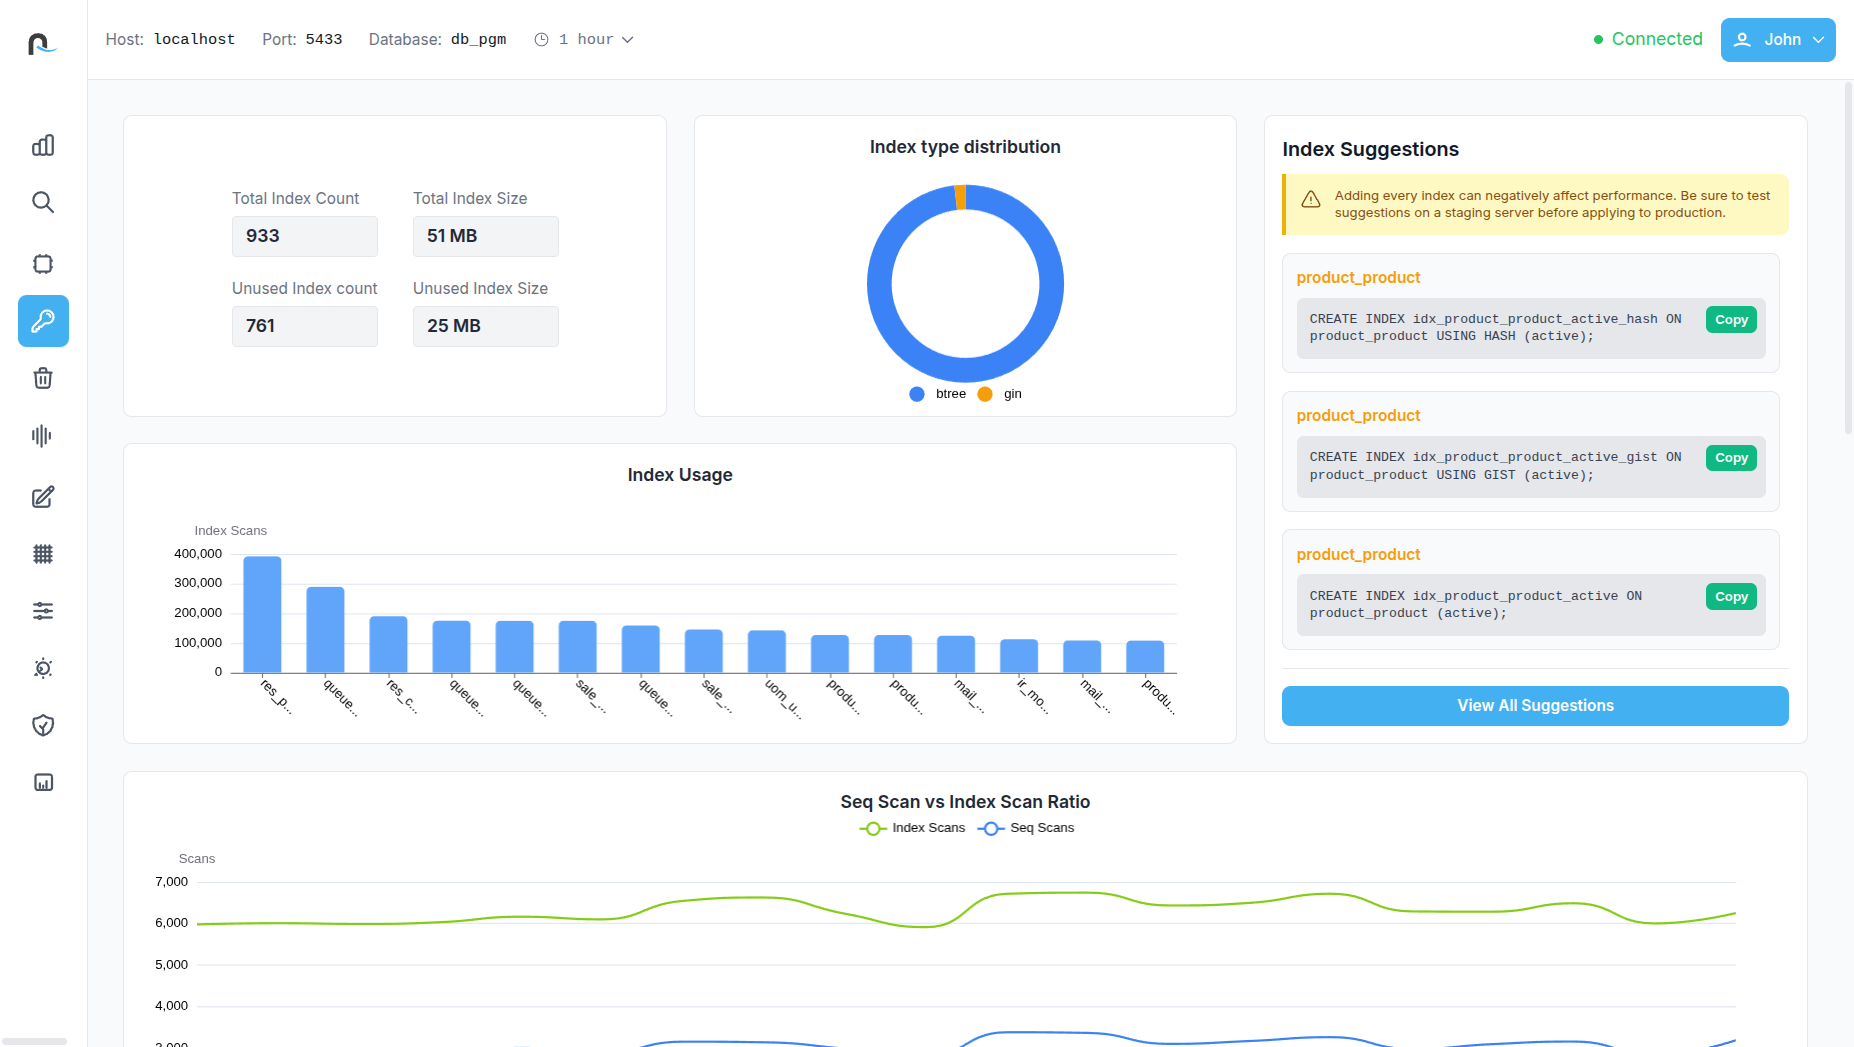
Task: Click the grid table icon in sidebar
Action: (43, 554)
